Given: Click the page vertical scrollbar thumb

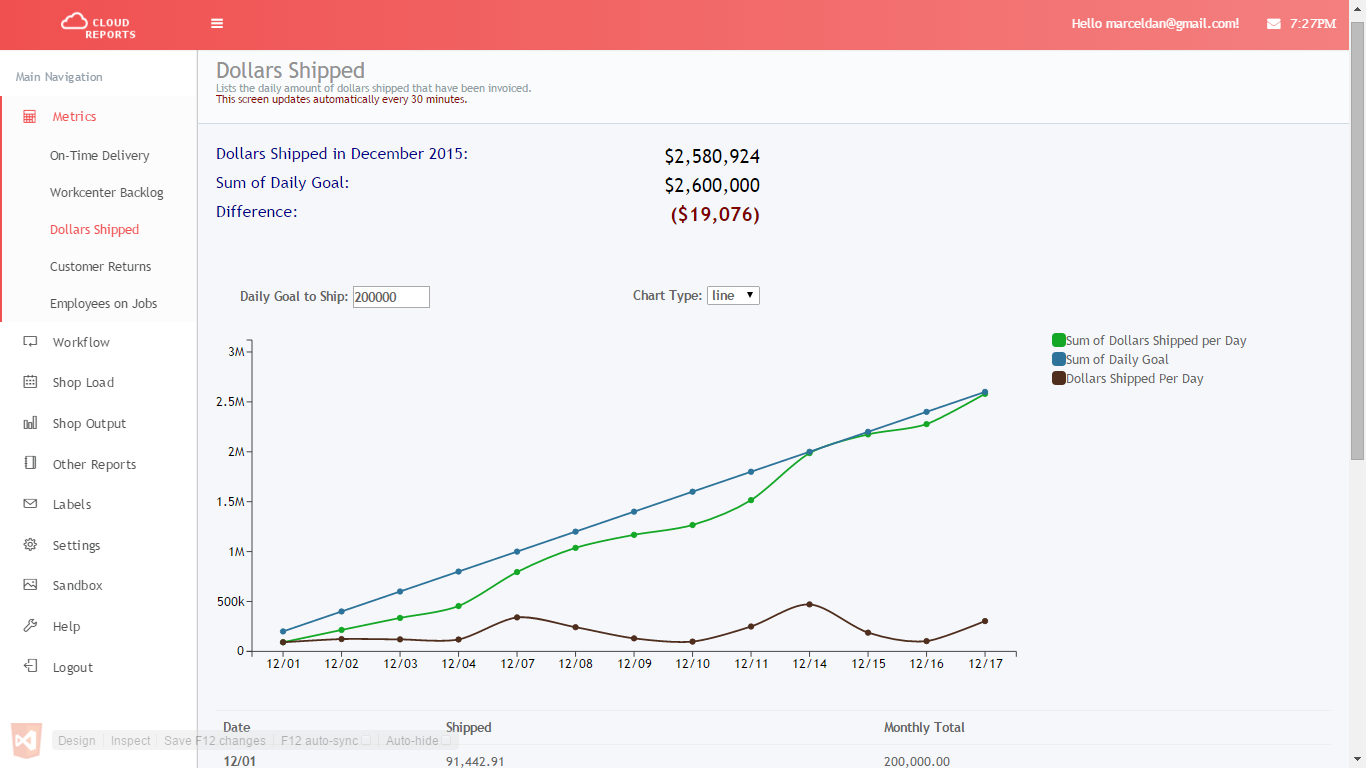Looking at the screenshot, I should 1357,240.
